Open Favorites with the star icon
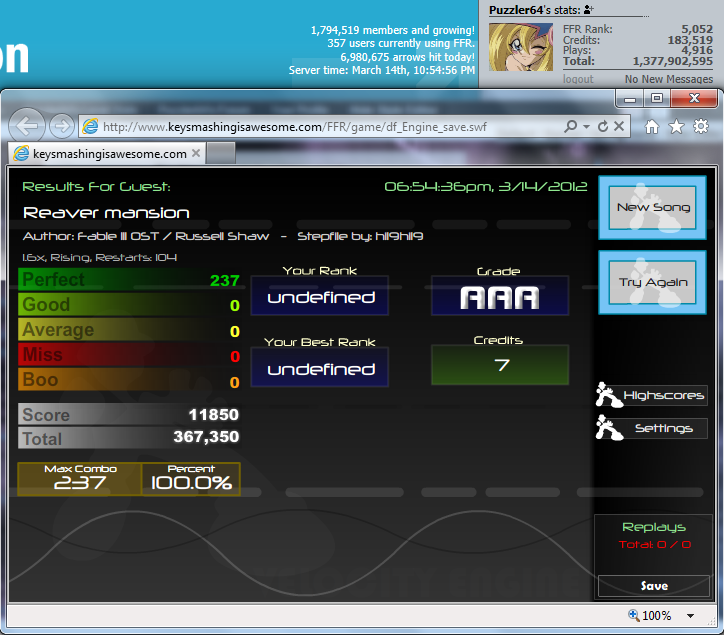 coord(676,127)
